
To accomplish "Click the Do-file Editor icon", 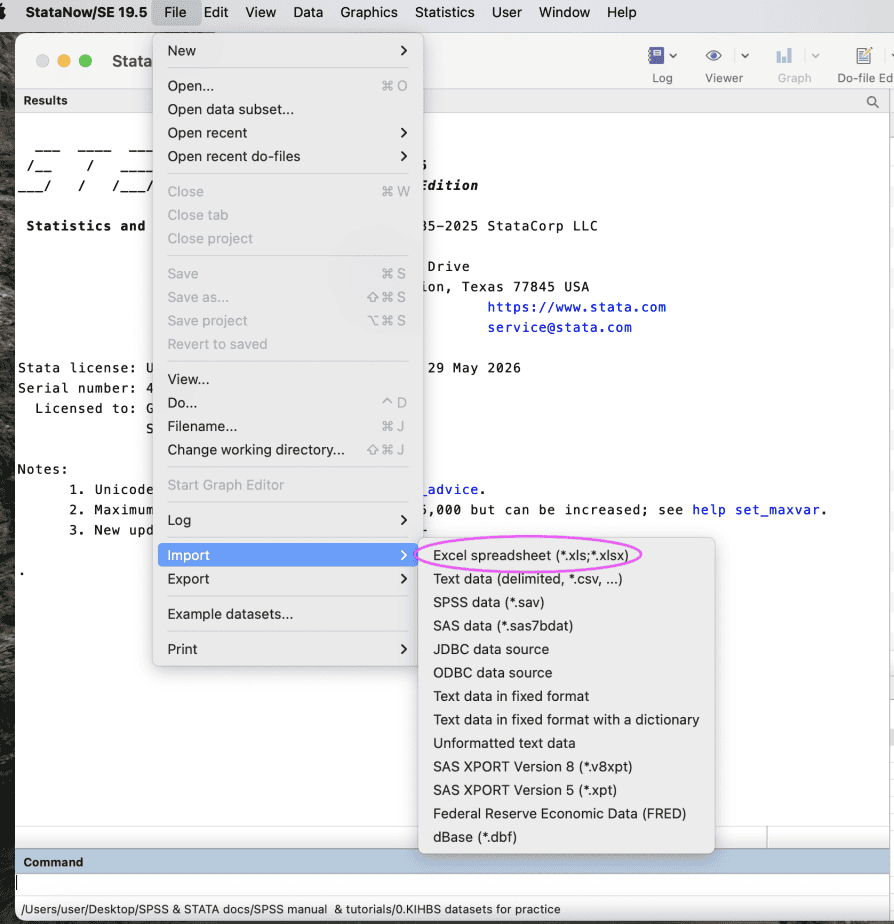I will 864,56.
